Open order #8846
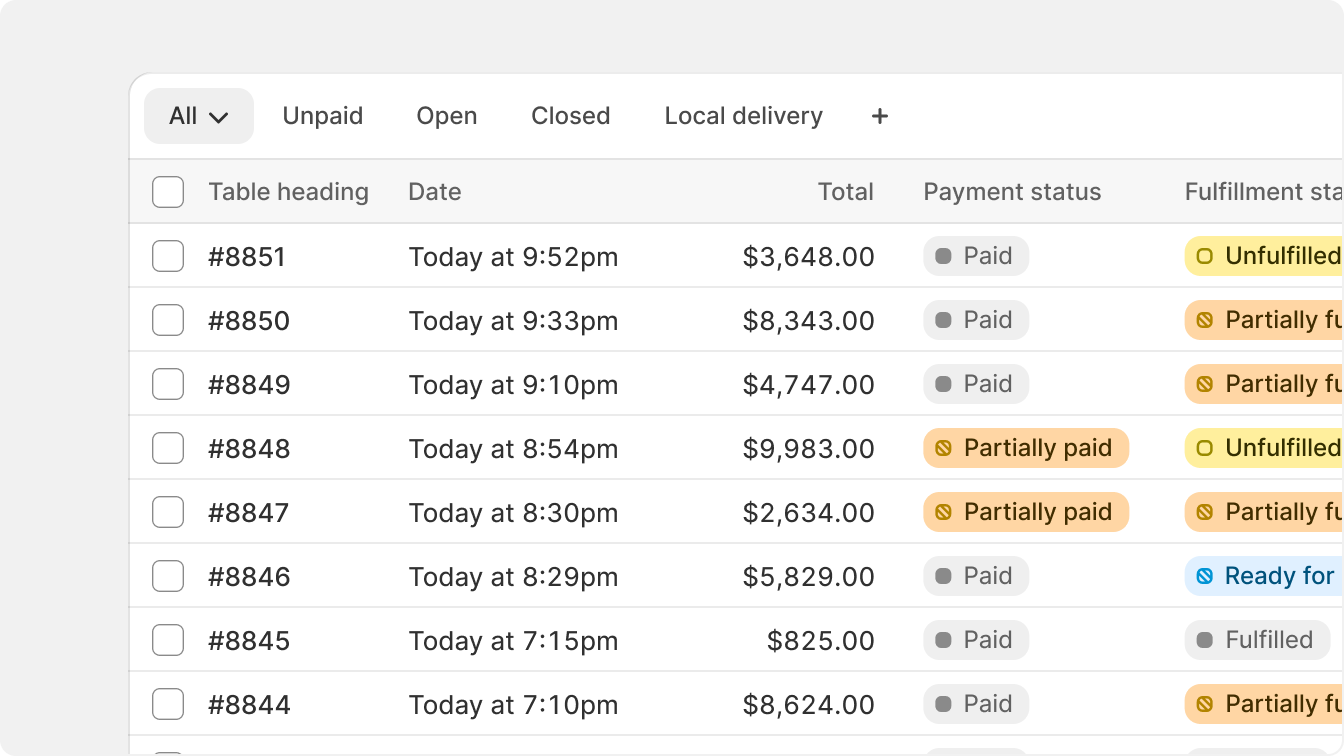 point(249,577)
